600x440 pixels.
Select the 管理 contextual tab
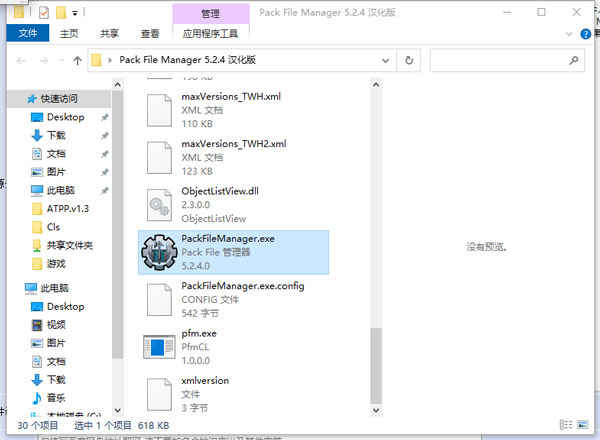click(210, 14)
